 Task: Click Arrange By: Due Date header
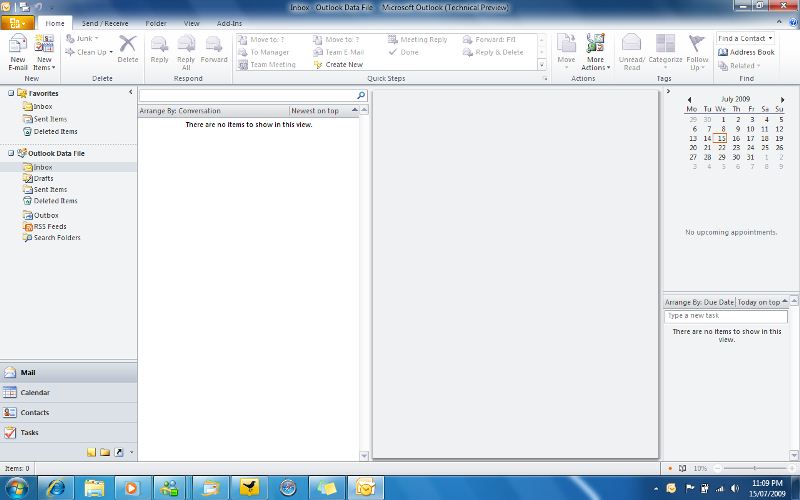(699, 303)
